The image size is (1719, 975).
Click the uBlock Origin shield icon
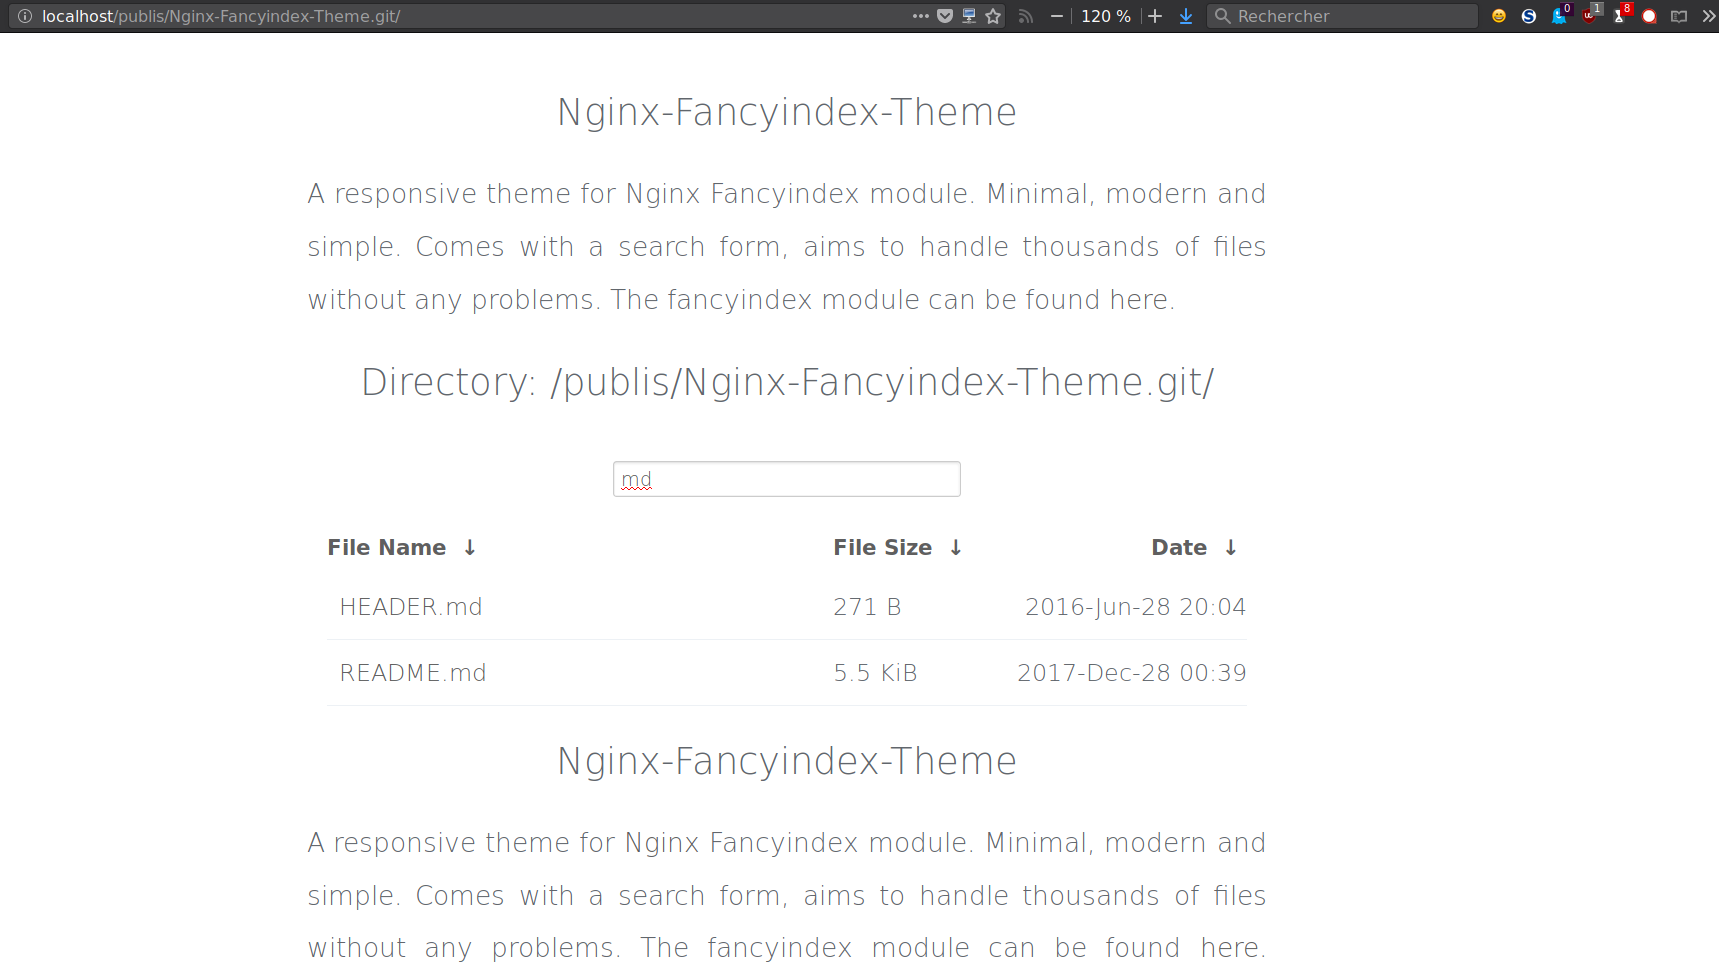1590,14
